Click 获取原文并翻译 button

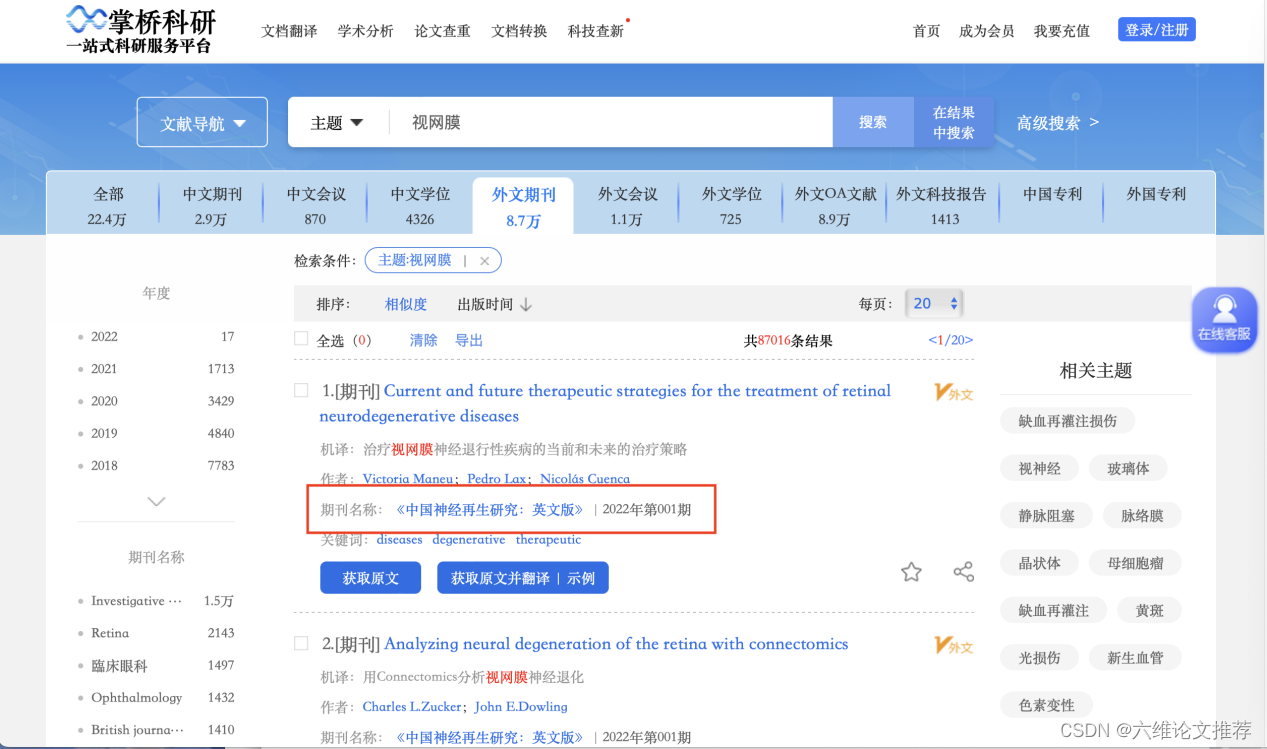[x=523, y=578]
